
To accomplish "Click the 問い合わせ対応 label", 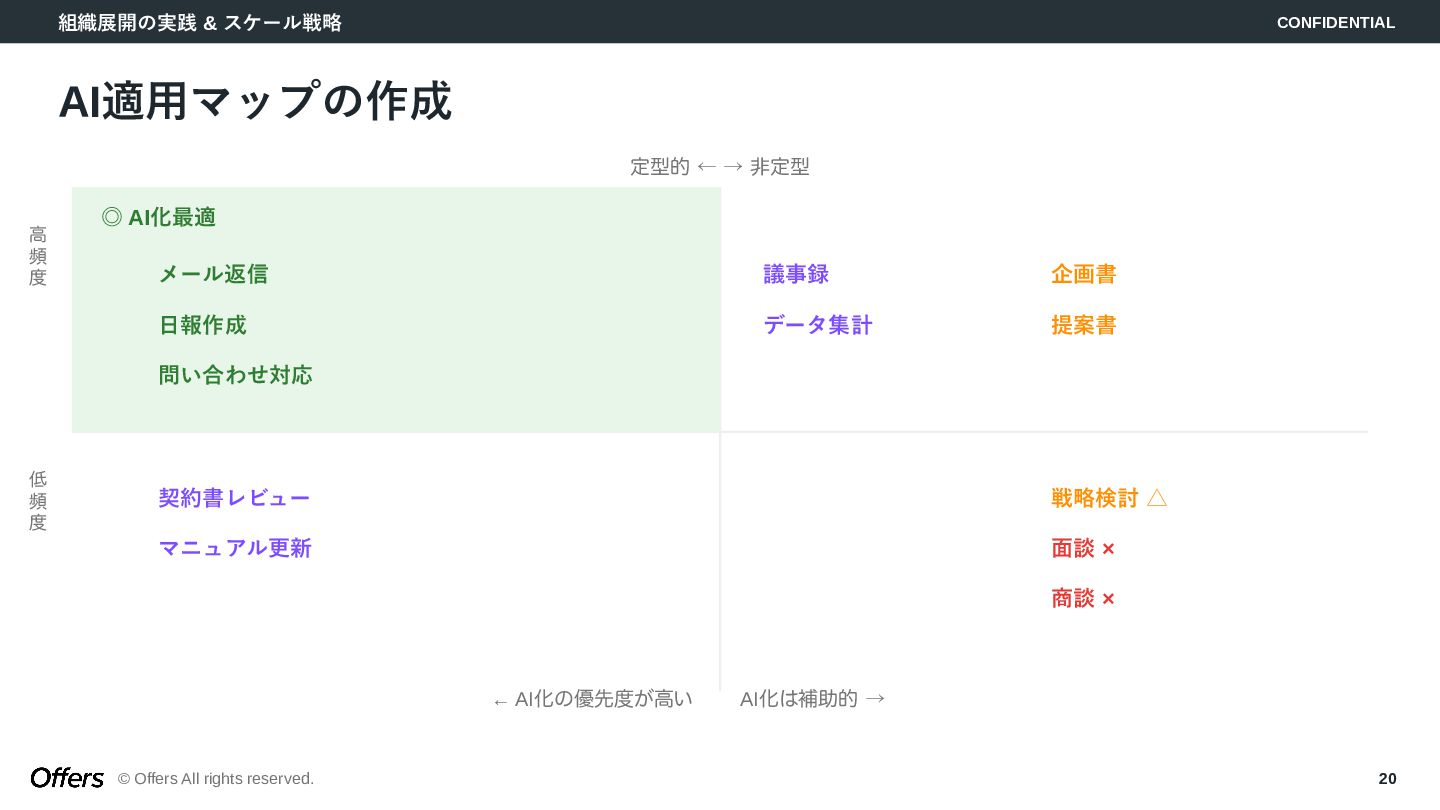I will (235, 375).
